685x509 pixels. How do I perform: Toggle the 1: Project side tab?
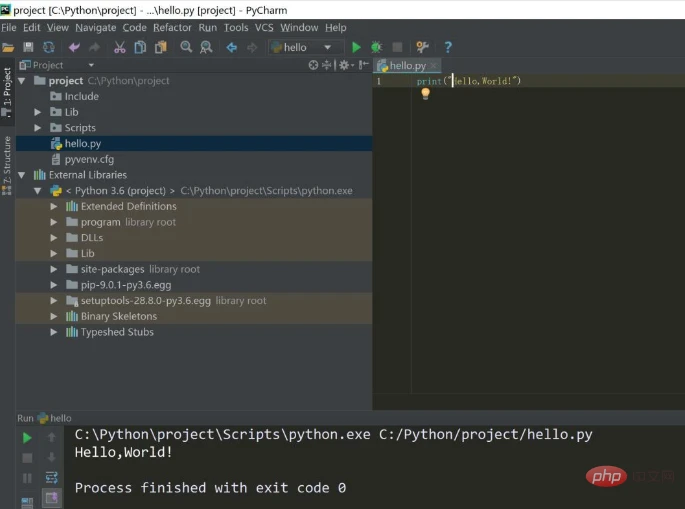(7, 92)
